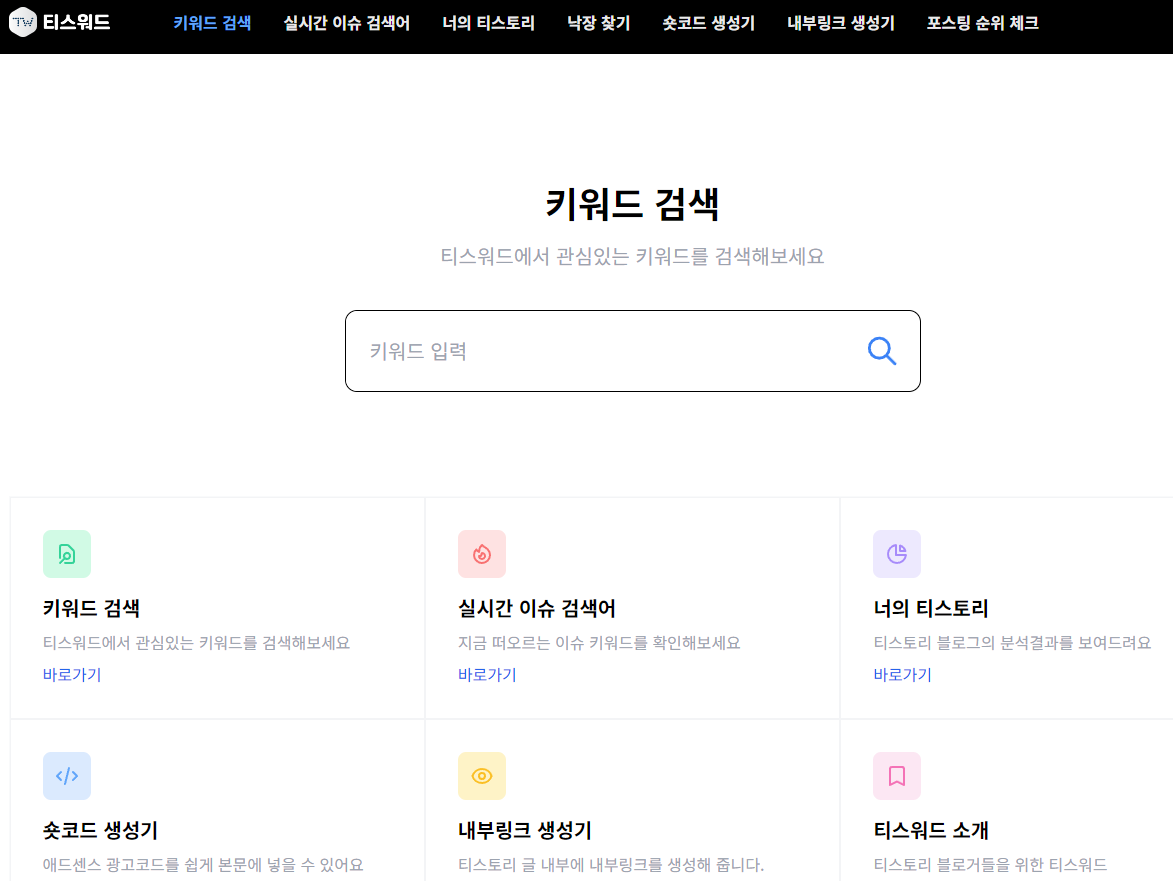Go to 너의 티스토리 in top navigation
Image resolution: width=1173 pixels, height=881 pixels.
[489, 23]
